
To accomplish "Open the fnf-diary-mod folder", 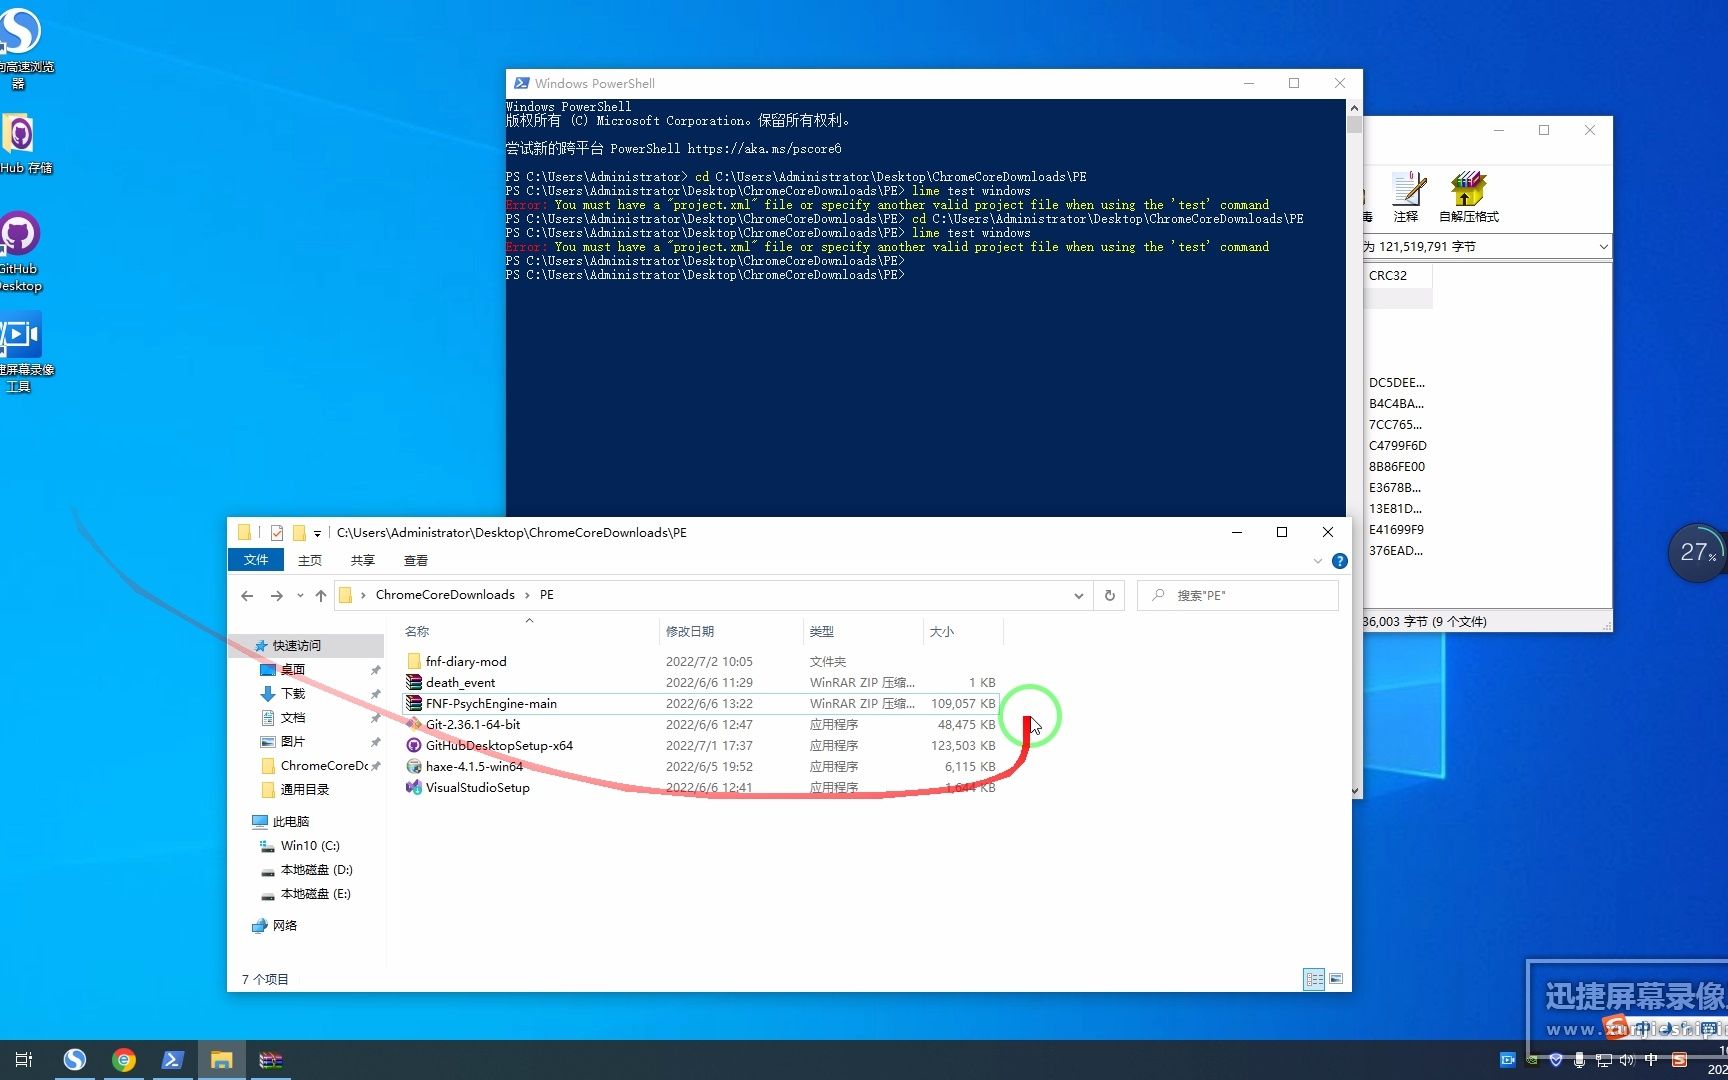I will click(466, 661).
